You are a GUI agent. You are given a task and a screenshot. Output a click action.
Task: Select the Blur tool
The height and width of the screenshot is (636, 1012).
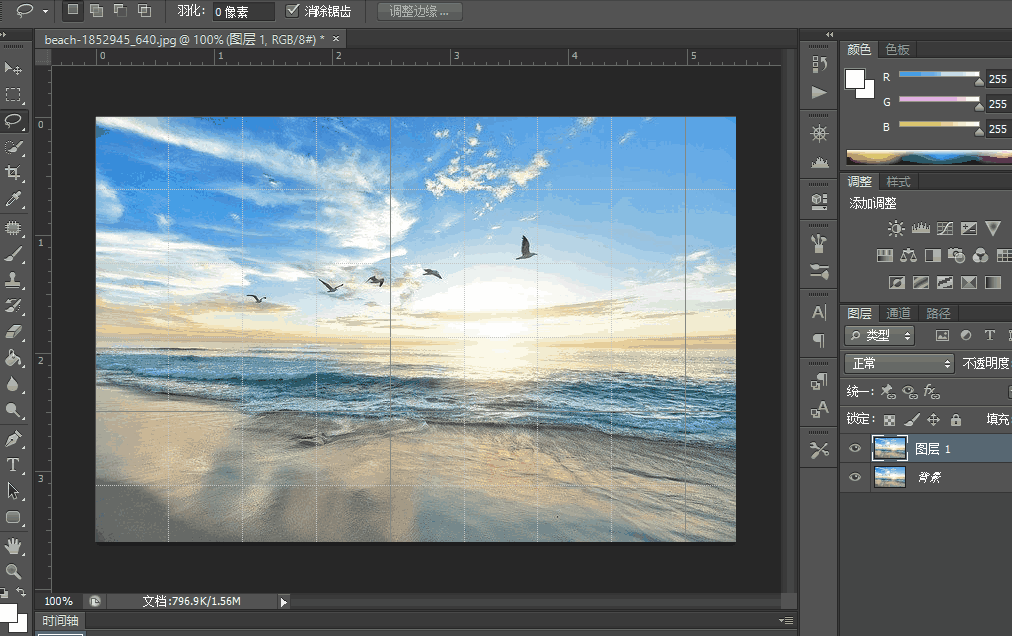13,384
